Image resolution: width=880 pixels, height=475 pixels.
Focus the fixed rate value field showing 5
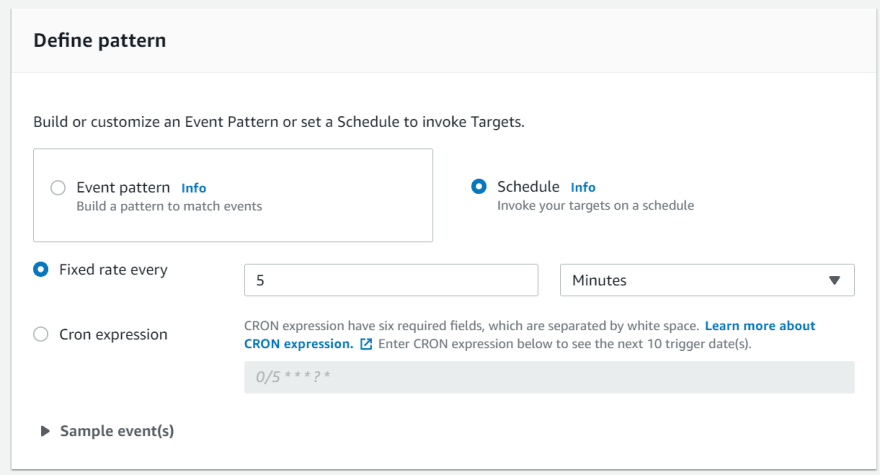coord(391,280)
